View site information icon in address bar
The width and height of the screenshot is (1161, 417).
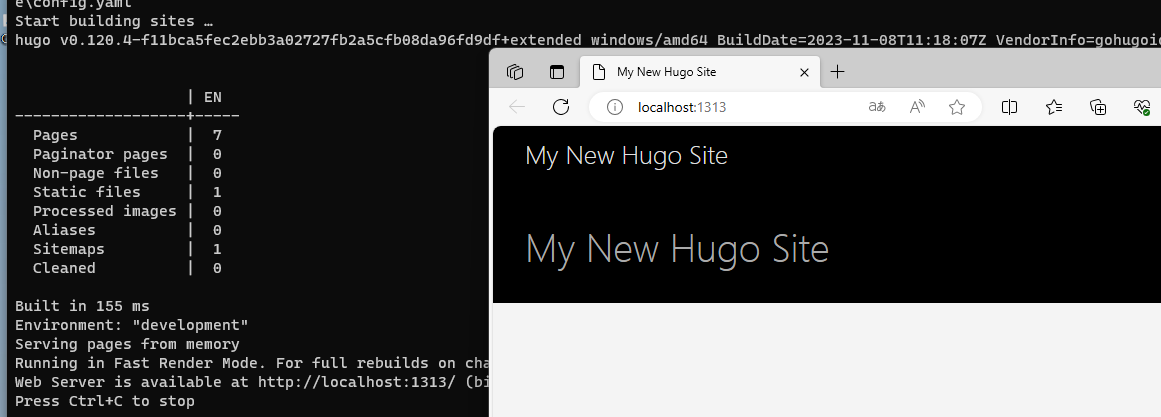[615, 107]
